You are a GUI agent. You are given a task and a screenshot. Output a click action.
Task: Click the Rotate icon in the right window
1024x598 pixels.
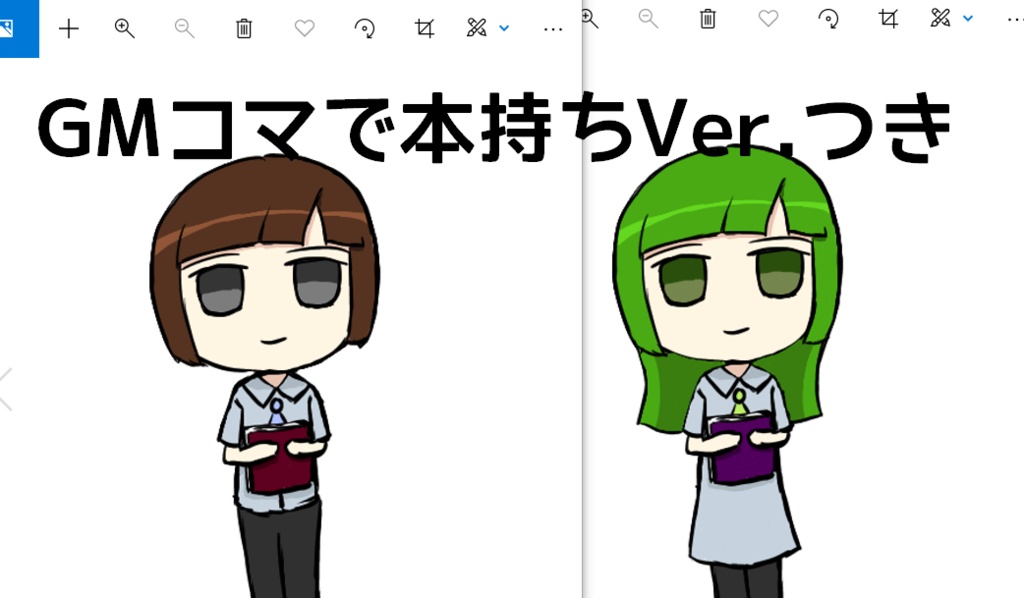(826, 18)
